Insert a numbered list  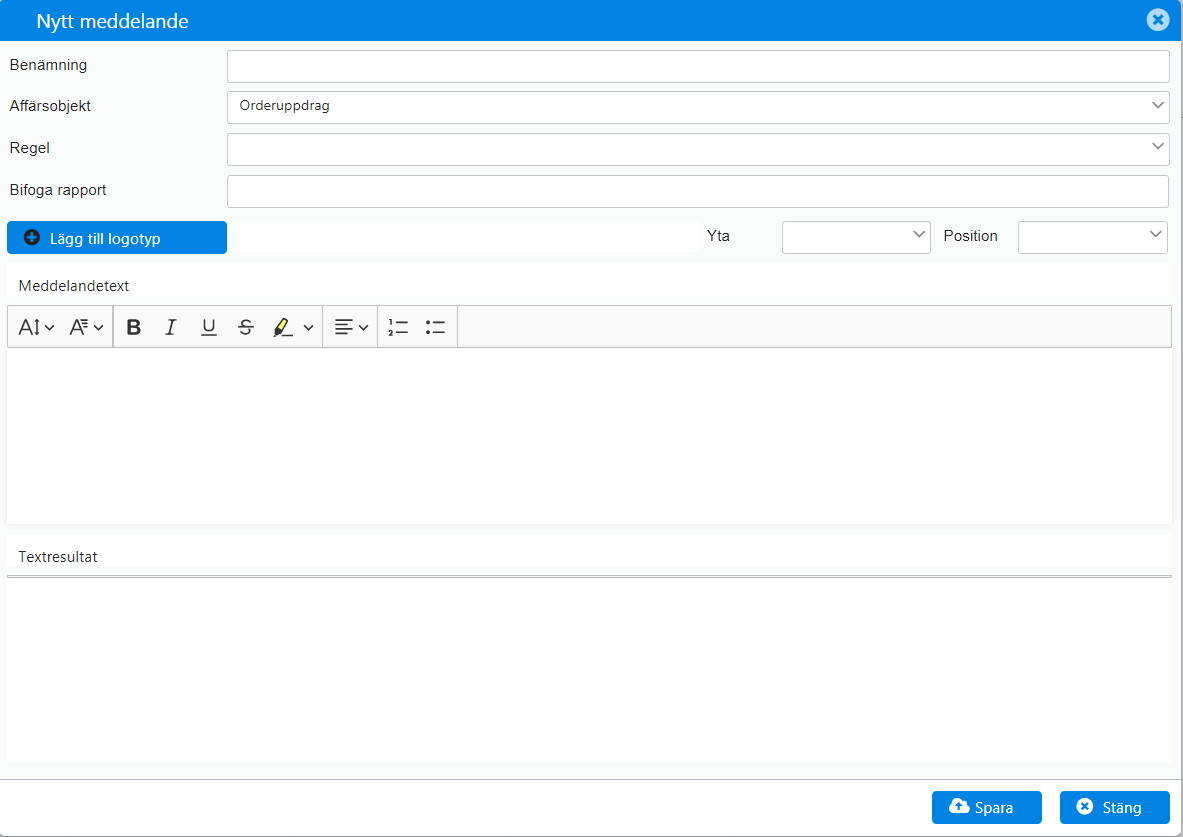pos(398,327)
